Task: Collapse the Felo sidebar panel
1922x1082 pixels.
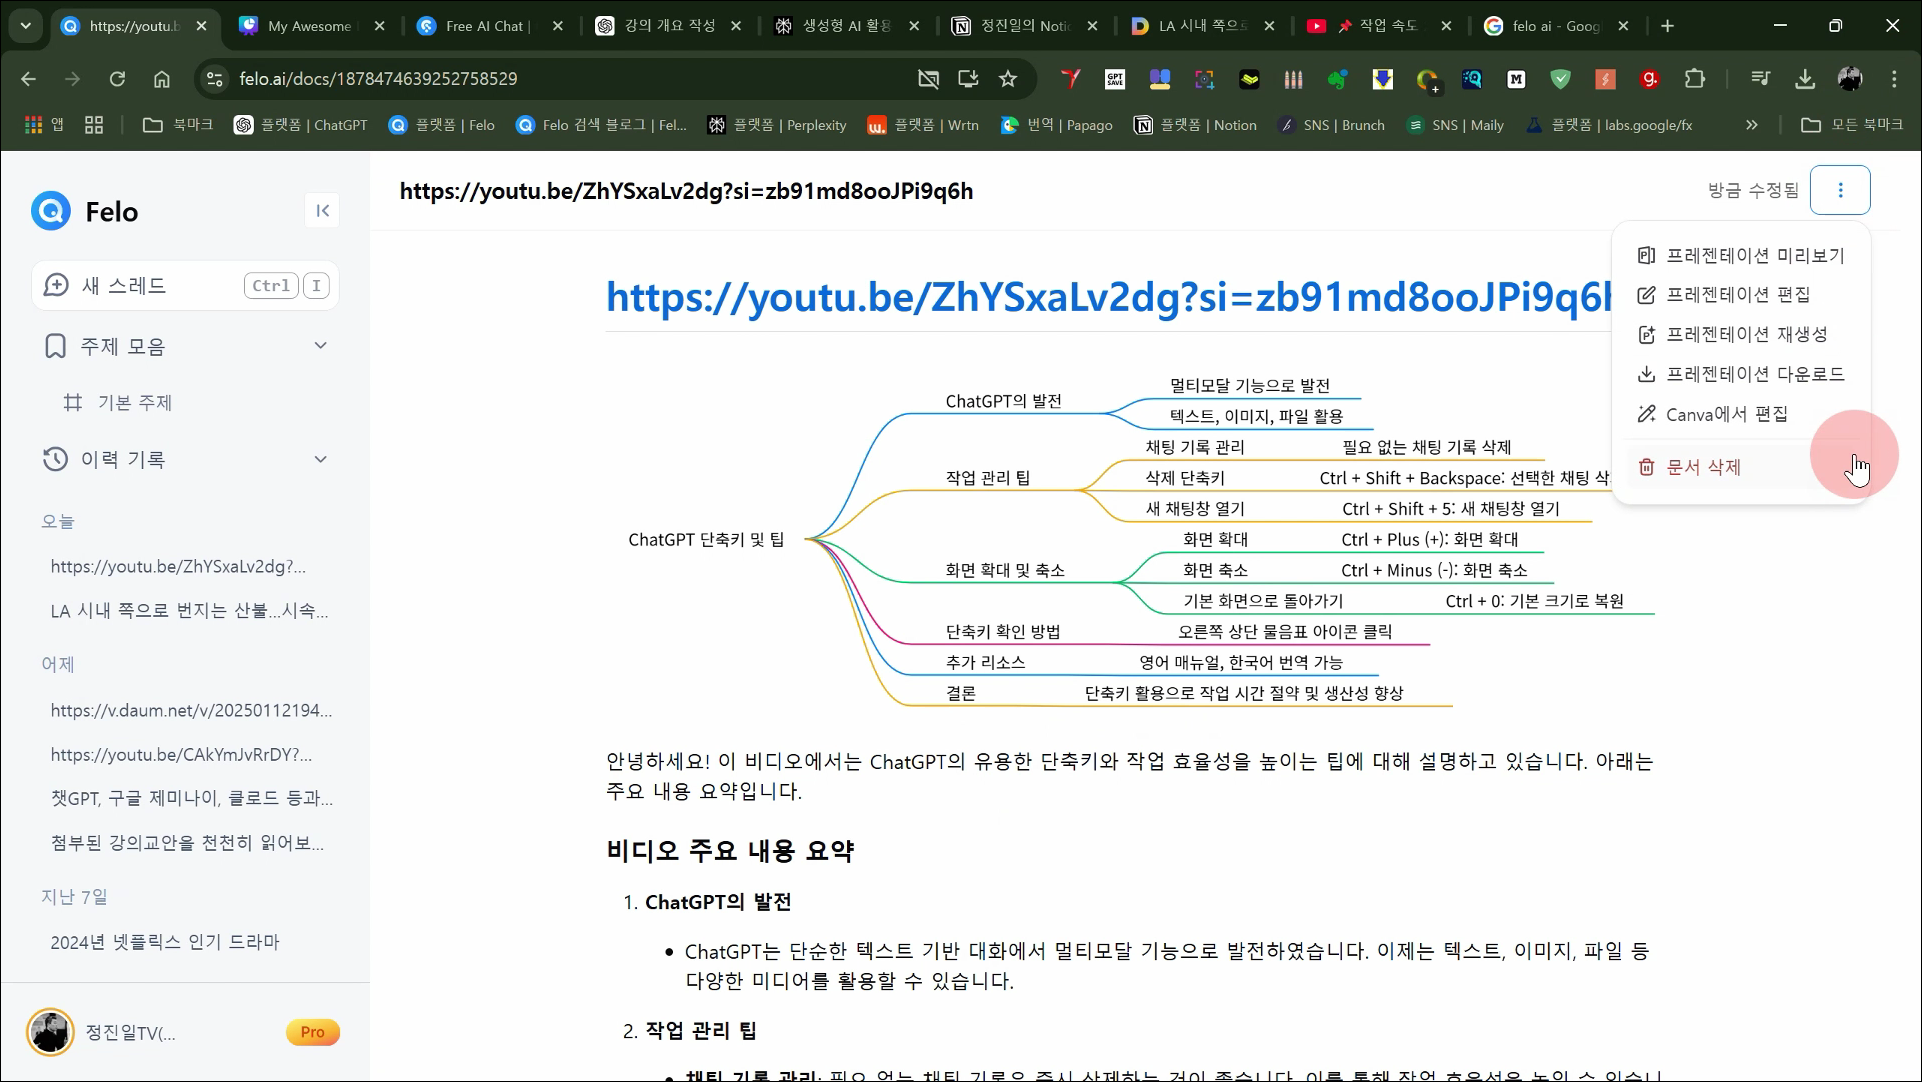Action: [322, 210]
